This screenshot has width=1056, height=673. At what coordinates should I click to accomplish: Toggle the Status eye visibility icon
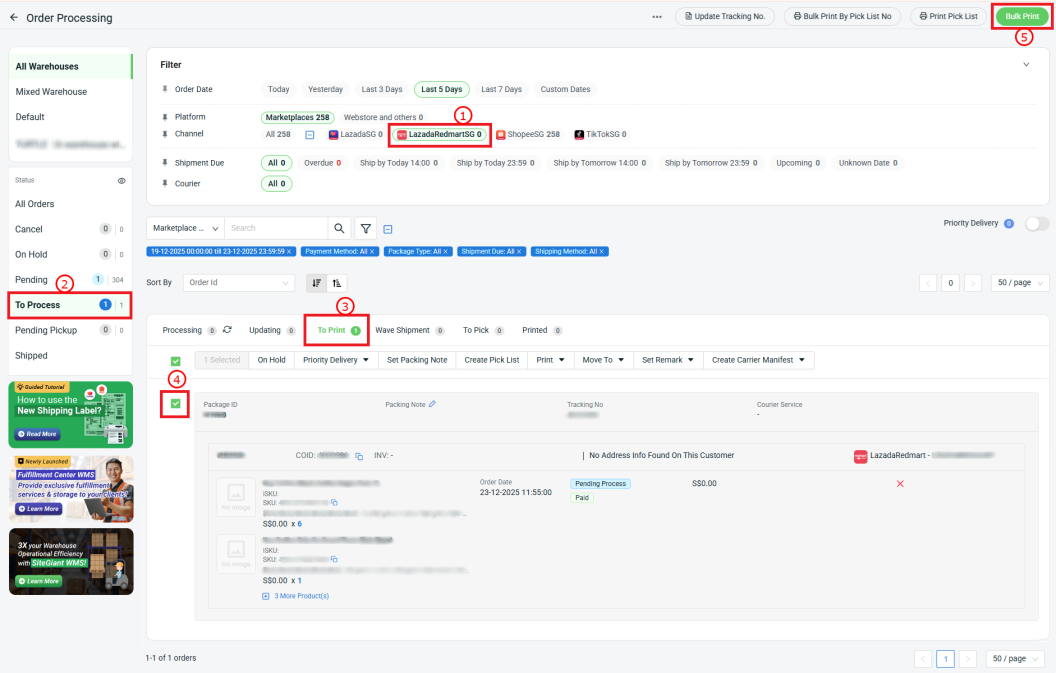tap(122, 181)
